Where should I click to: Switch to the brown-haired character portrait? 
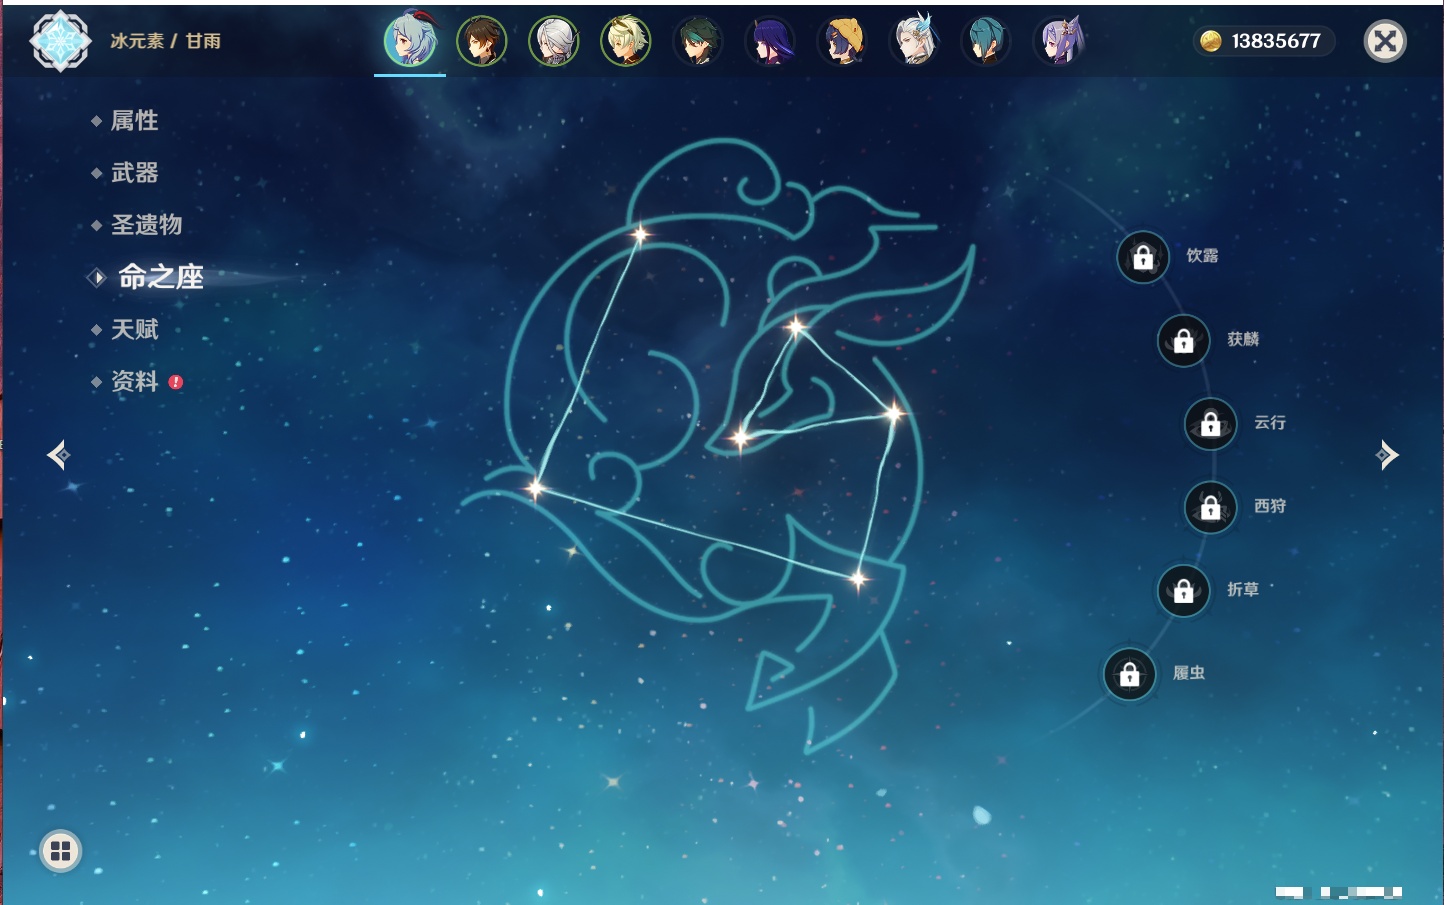[x=481, y=42]
